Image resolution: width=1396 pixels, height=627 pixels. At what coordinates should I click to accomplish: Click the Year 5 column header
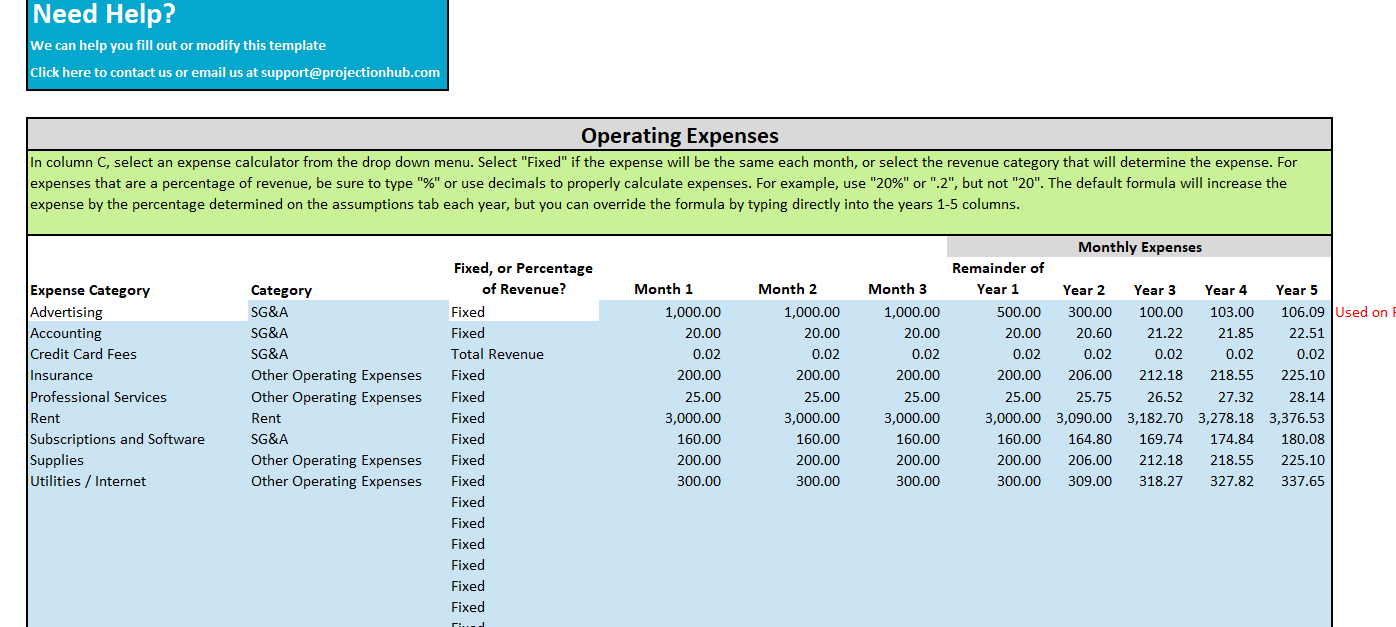coord(1296,290)
